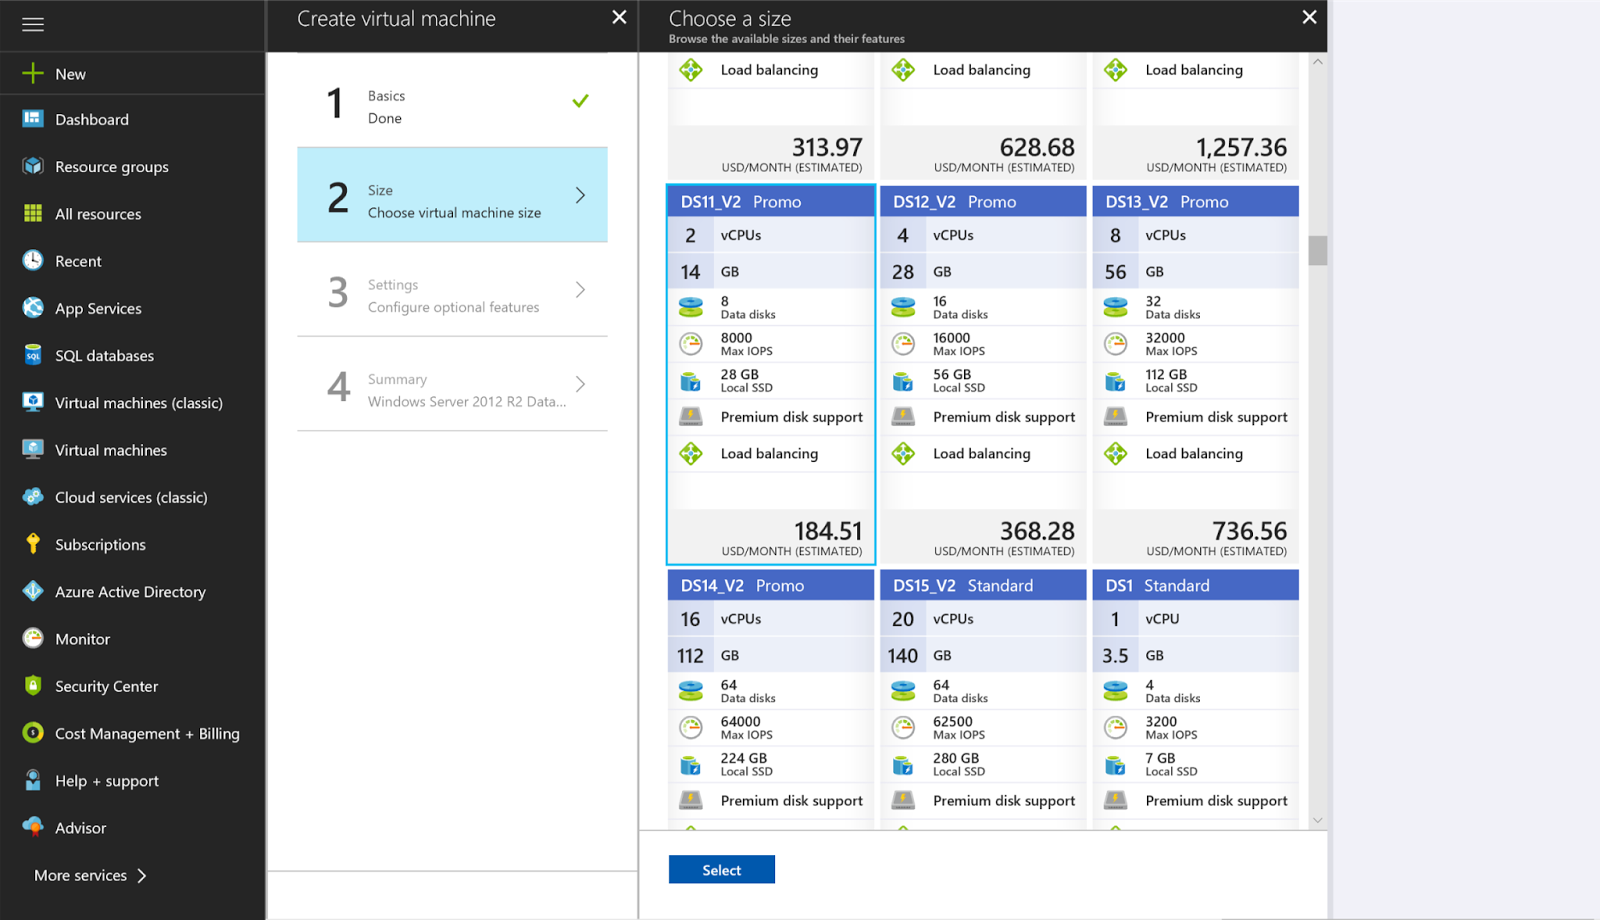This screenshot has width=1600, height=920.
Task: Click the Advisor cloud icon
Action: (33, 827)
